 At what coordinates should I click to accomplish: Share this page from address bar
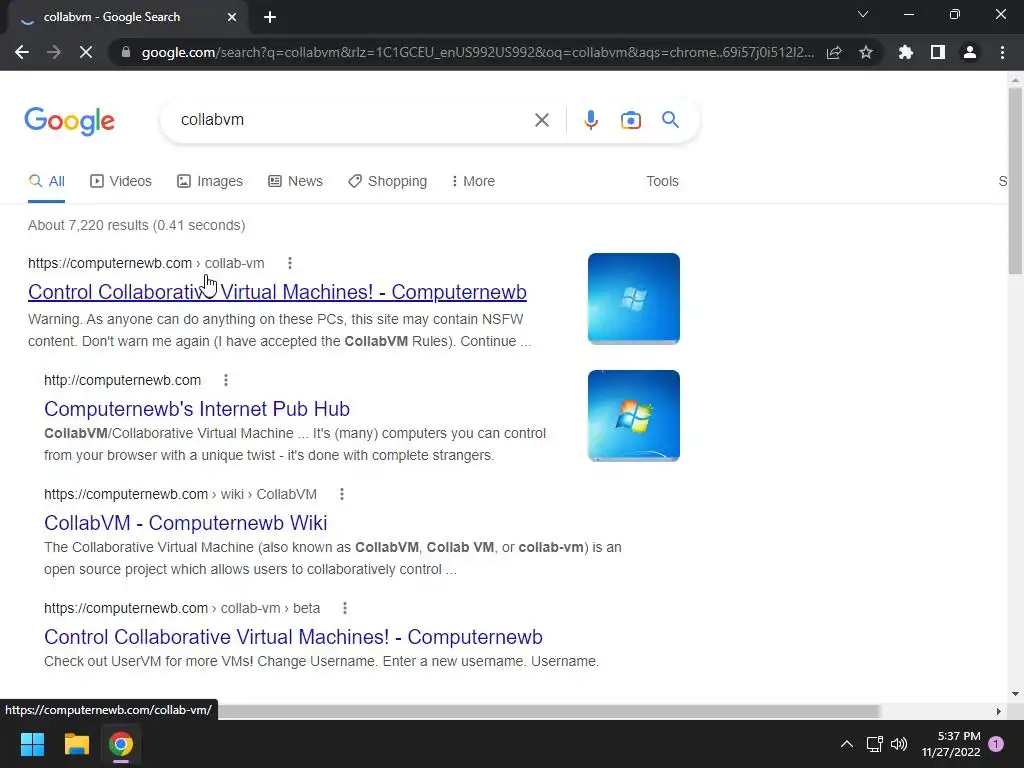(834, 52)
